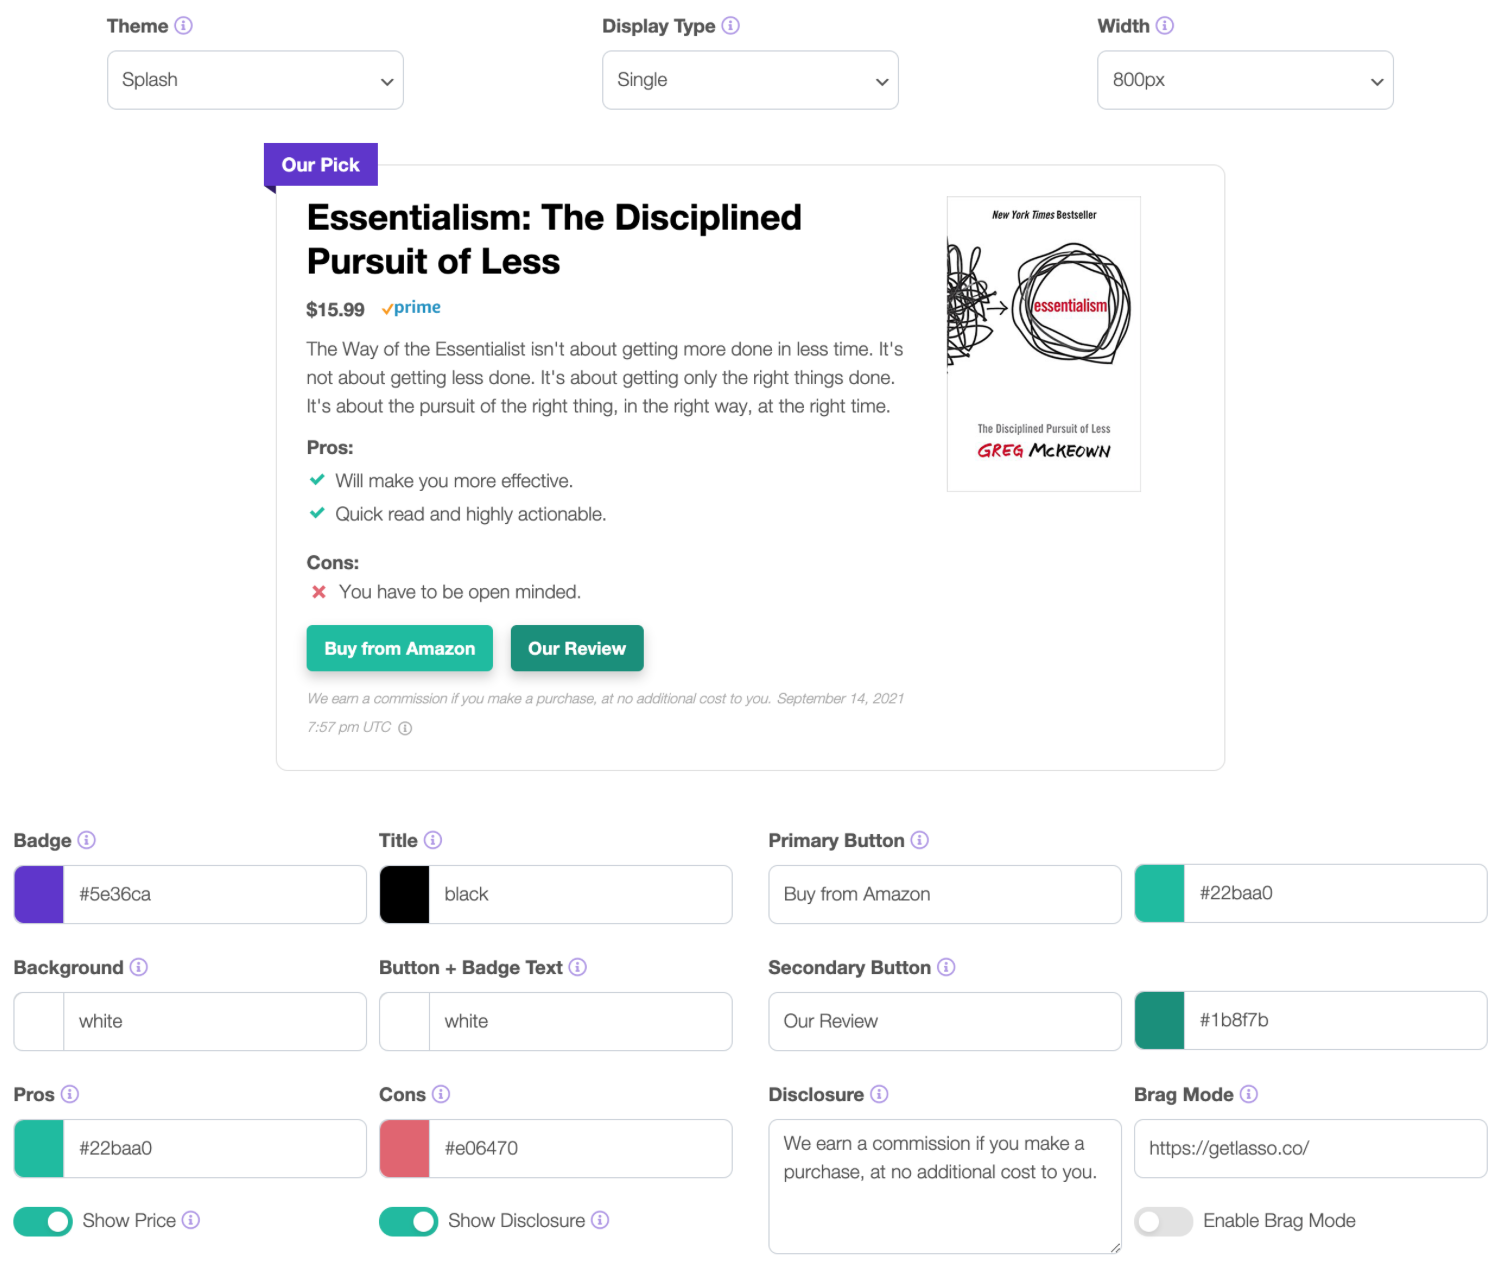Click the info icon beside Display Type
1488x1270 pixels.
[731, 26]
